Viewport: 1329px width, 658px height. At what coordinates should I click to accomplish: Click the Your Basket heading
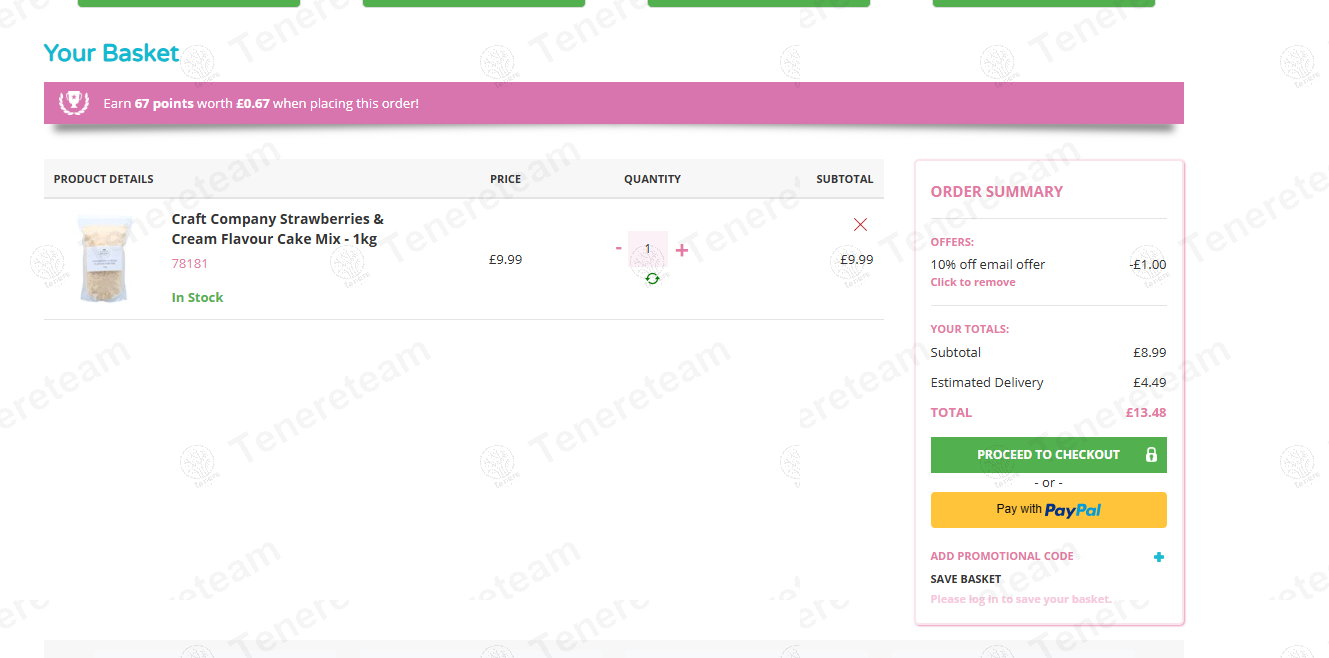point(112,53)
